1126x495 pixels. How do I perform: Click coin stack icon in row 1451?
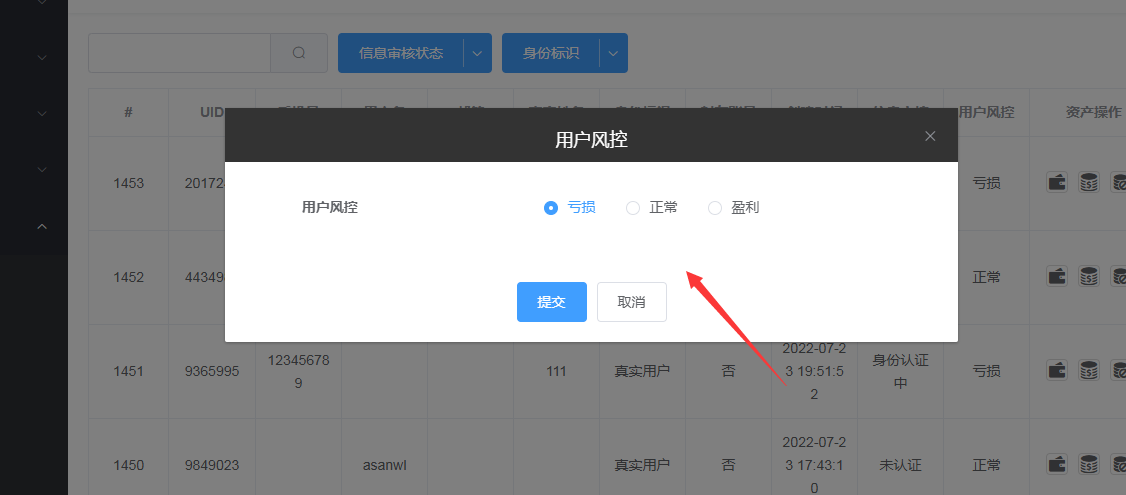1089,370
